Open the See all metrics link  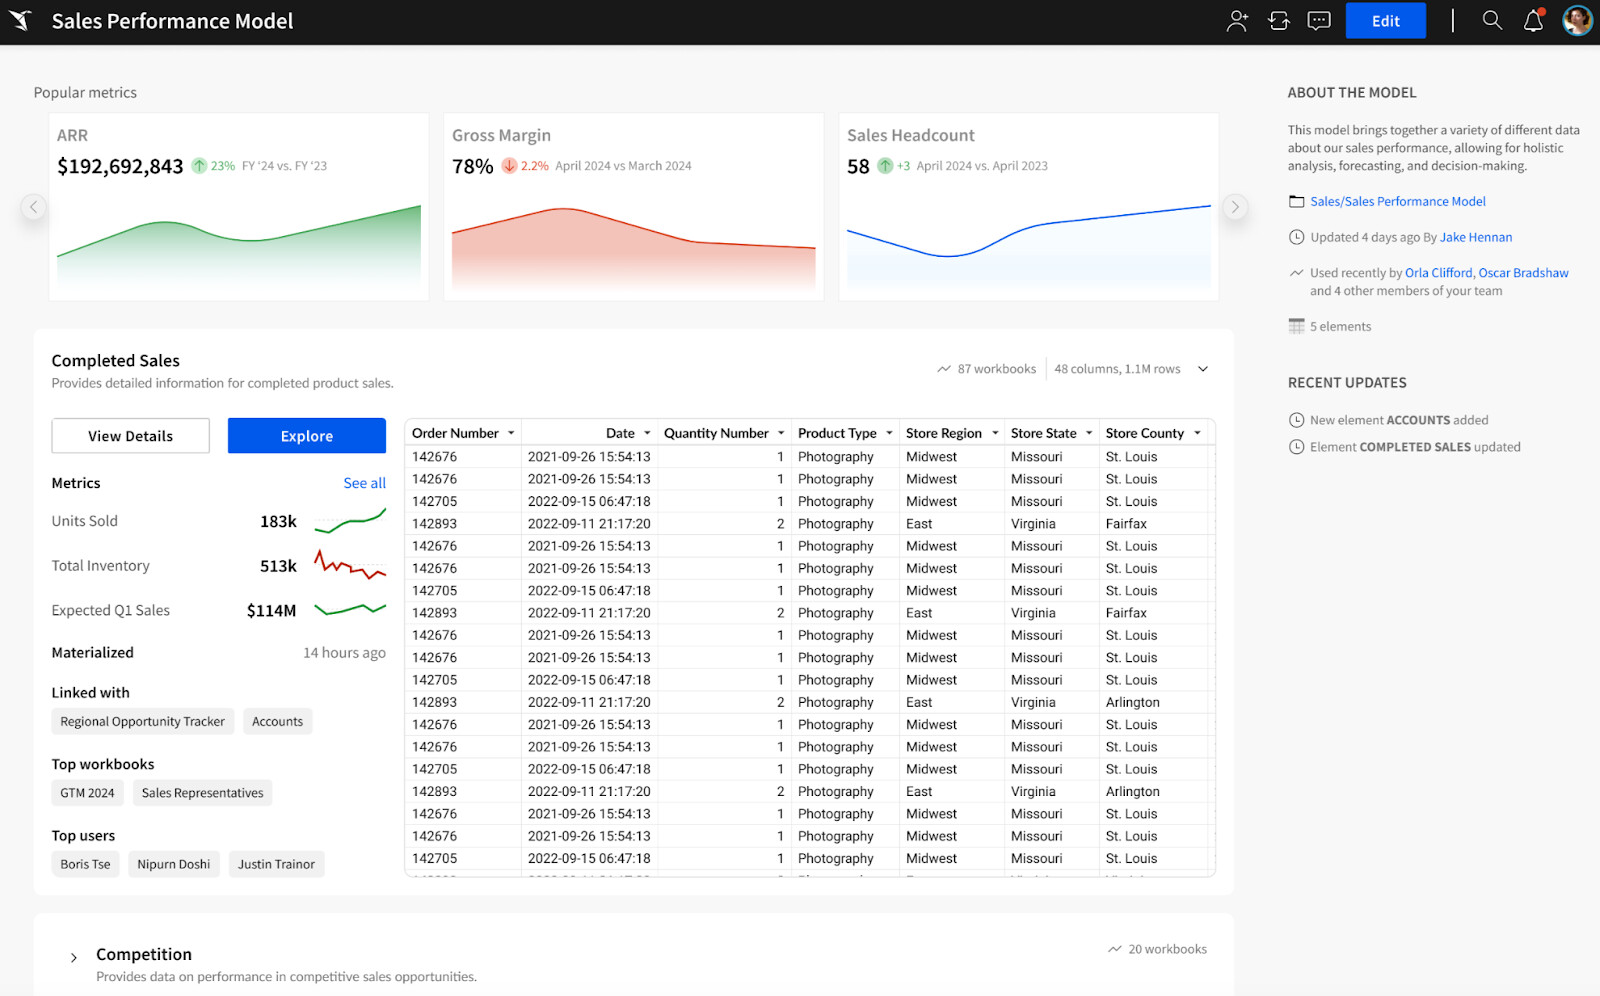(364, 482)
